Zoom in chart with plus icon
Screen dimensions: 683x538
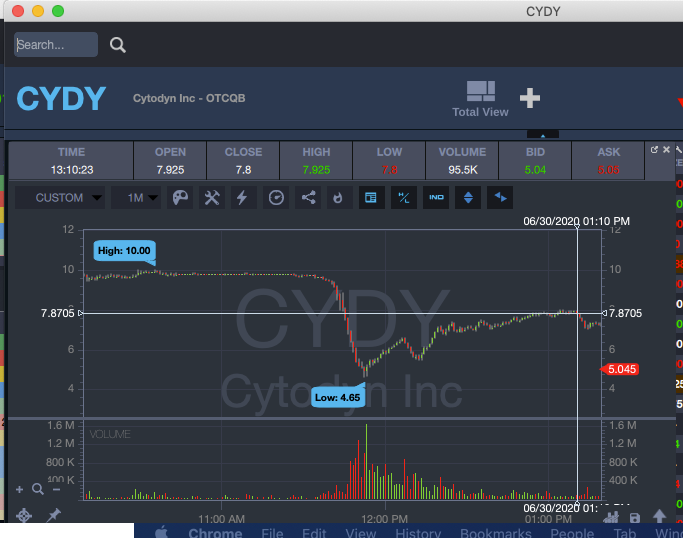[19, 490]
